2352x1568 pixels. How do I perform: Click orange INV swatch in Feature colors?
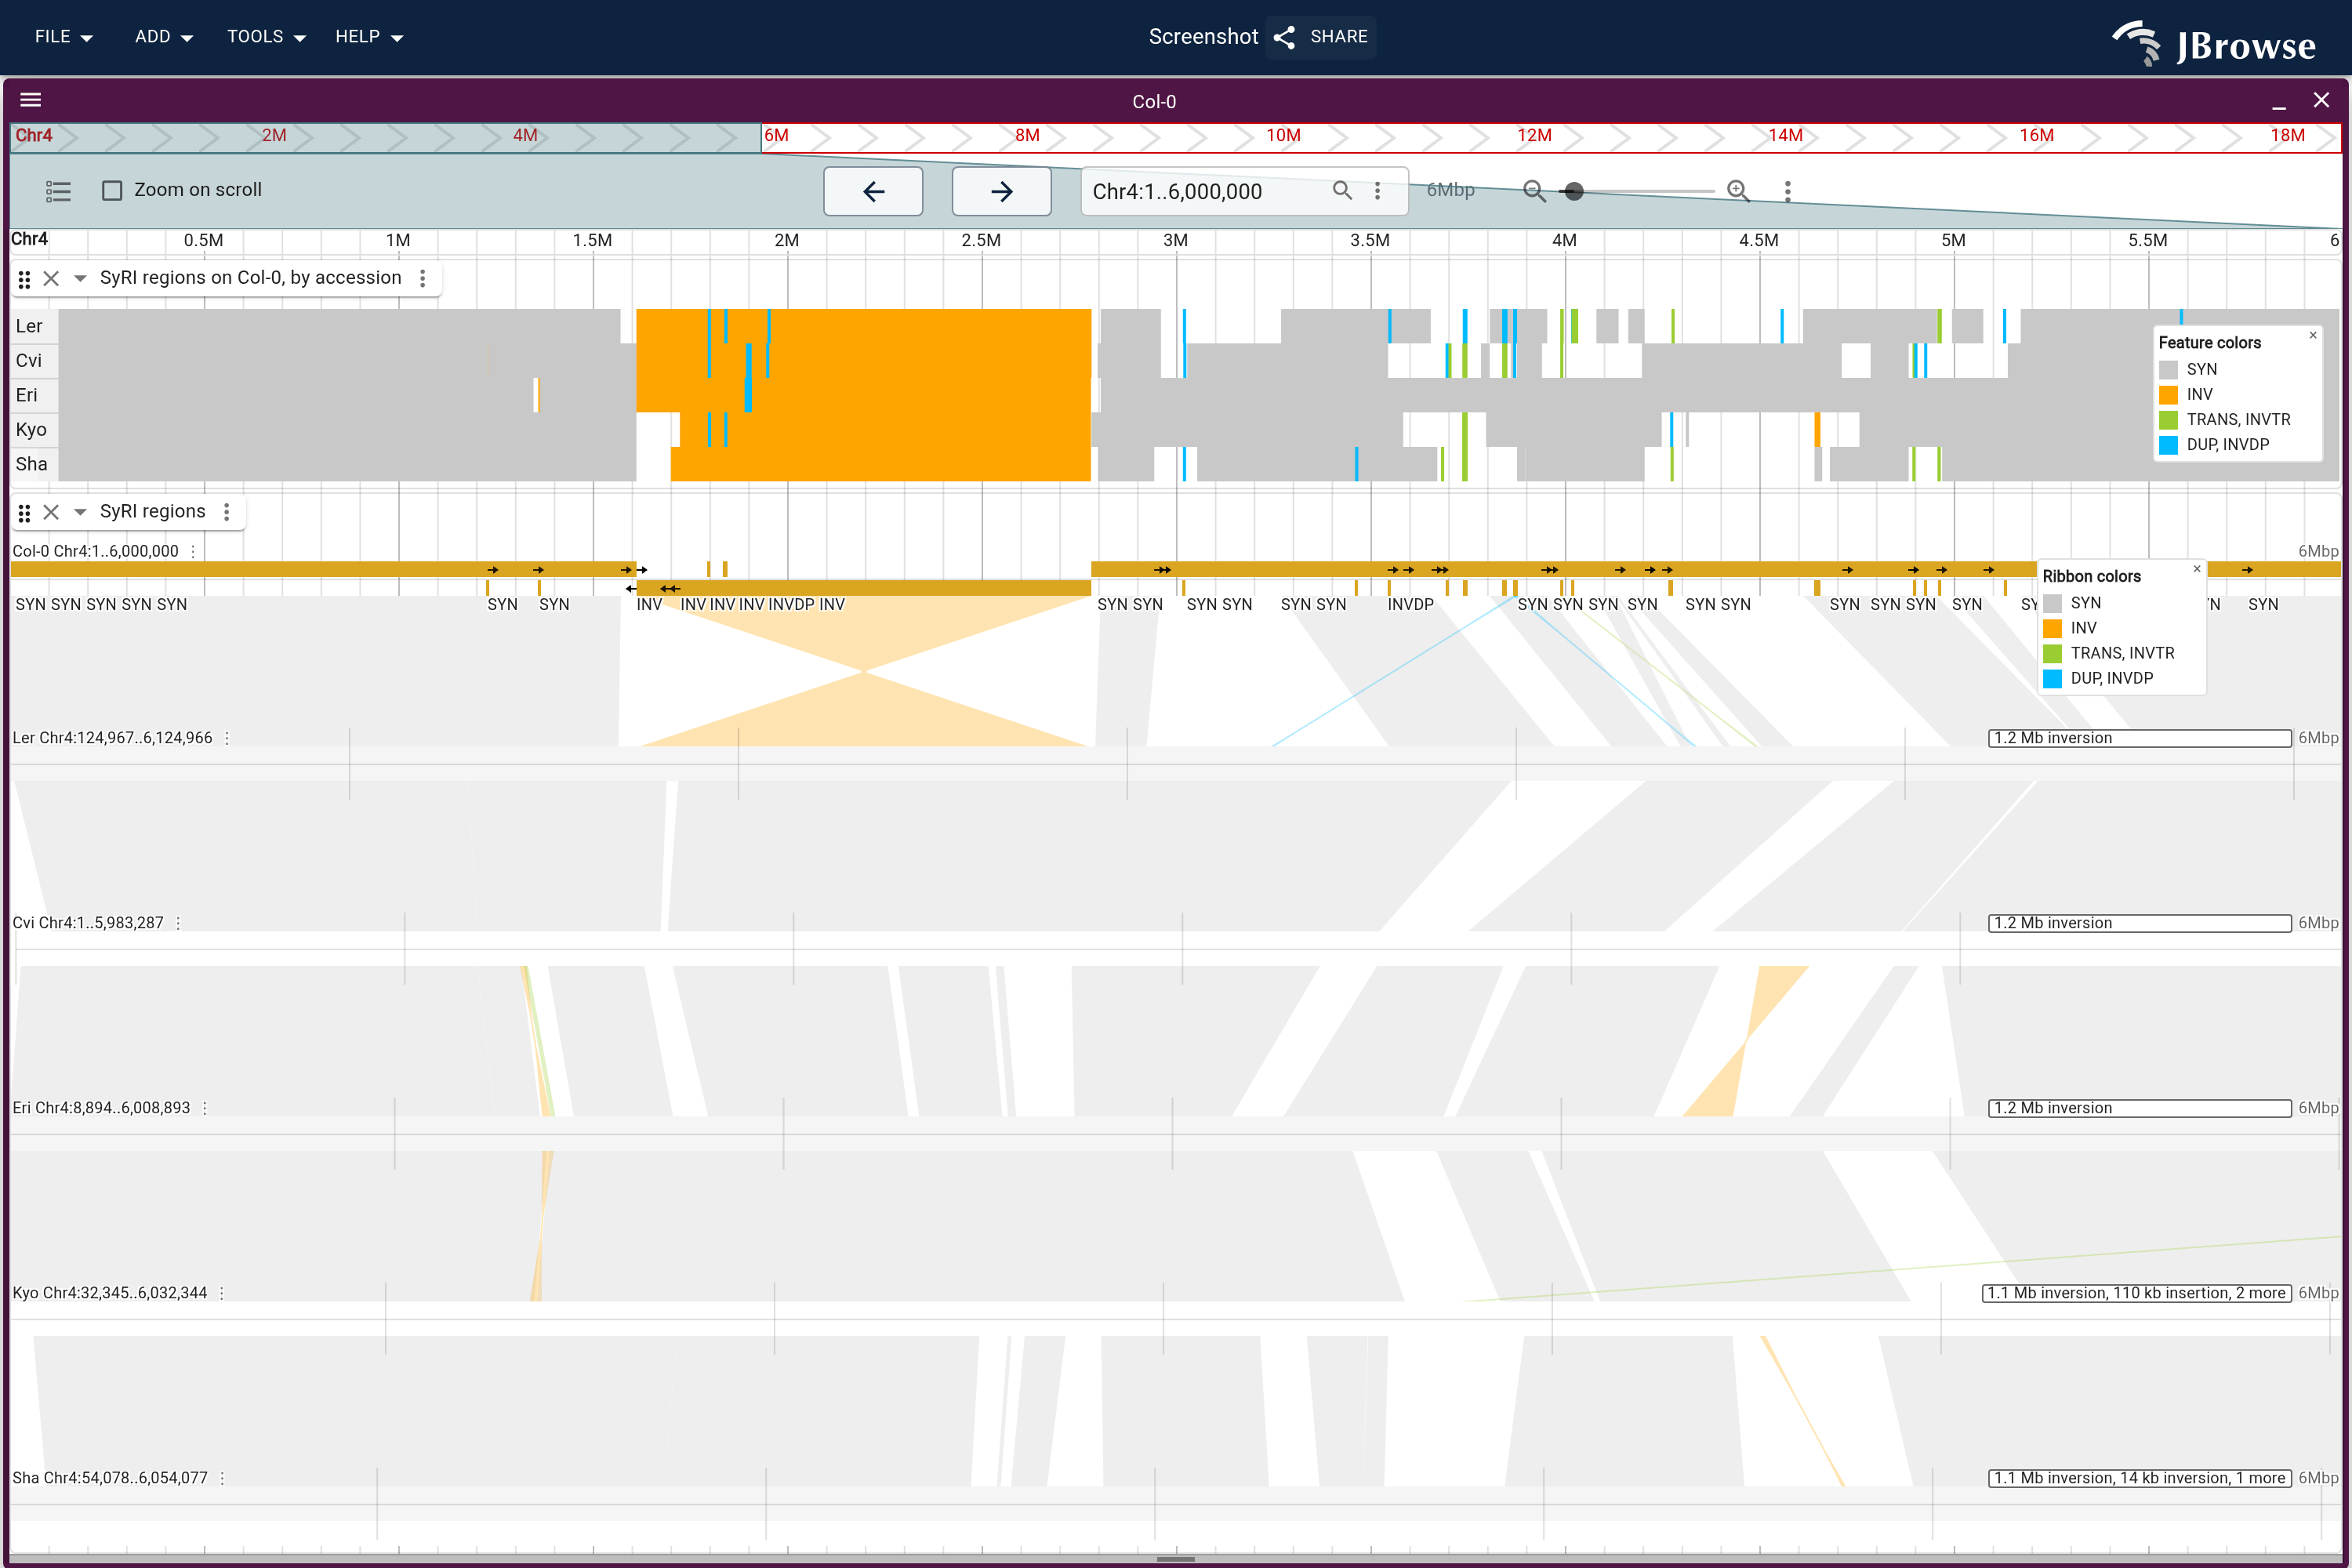coord(2168,394)
